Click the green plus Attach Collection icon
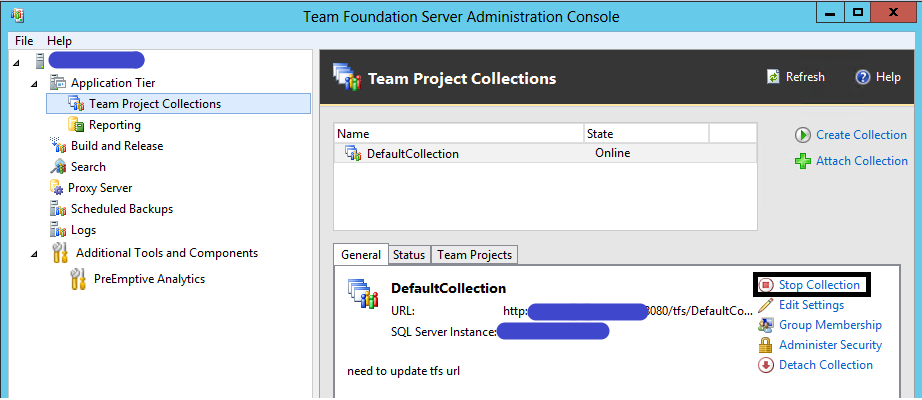This screenshot has width=922, height=400. tap(803, 161)
